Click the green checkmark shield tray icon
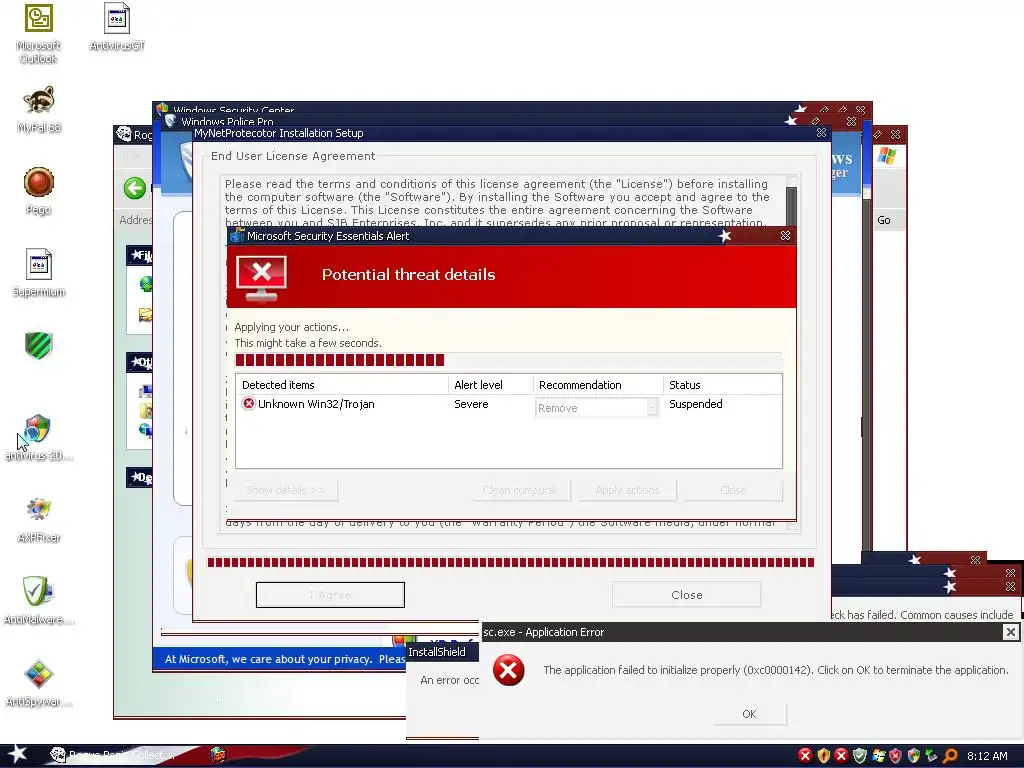 [859, 756]
